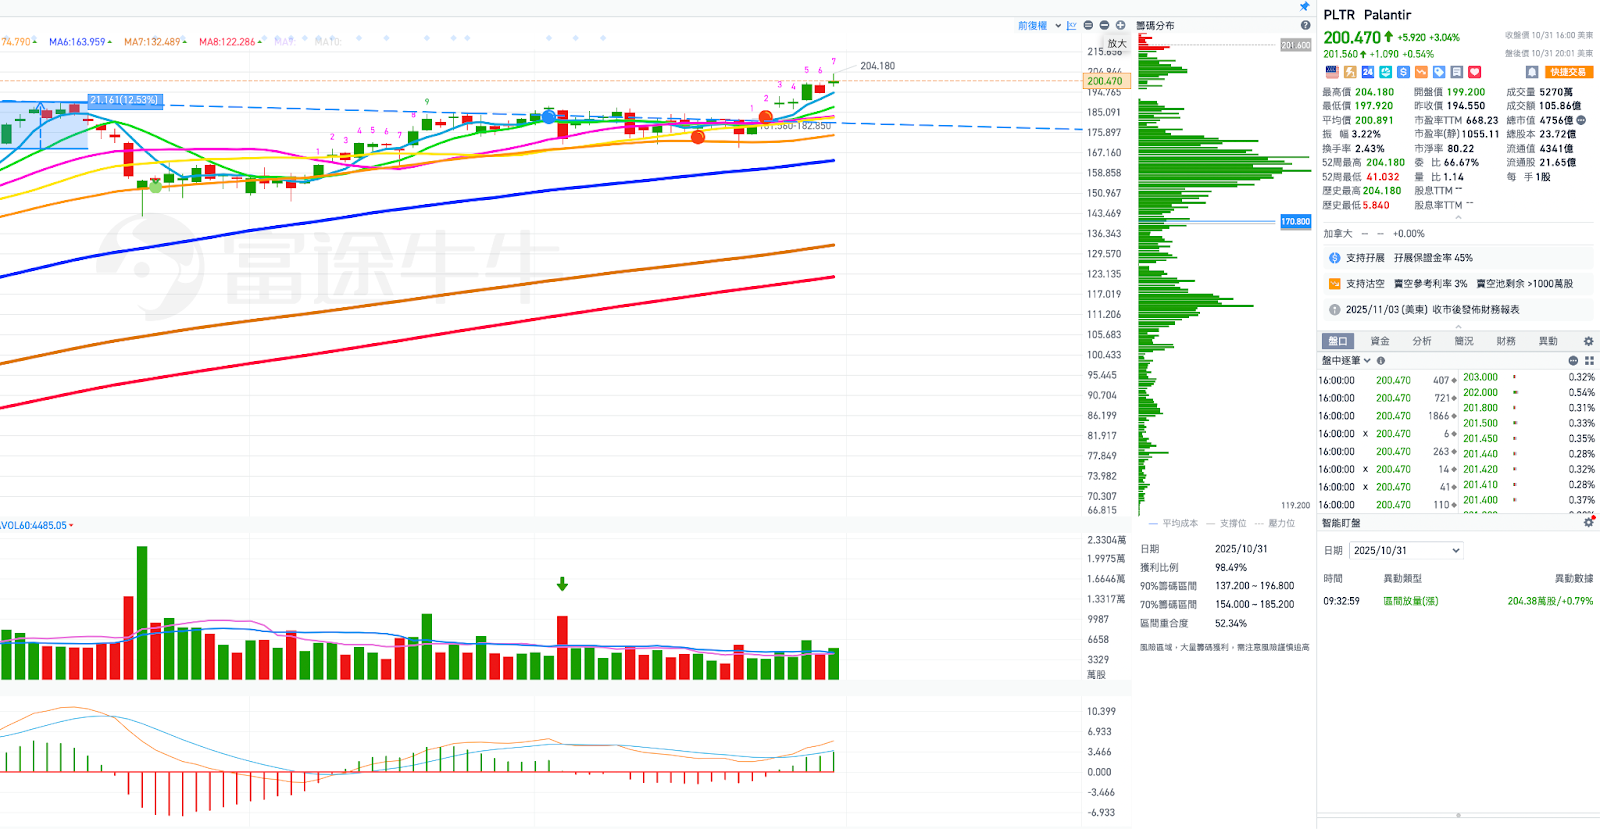
Task: Click the help question mark for 籌碼分布
Action: [x=1305, y=26]
